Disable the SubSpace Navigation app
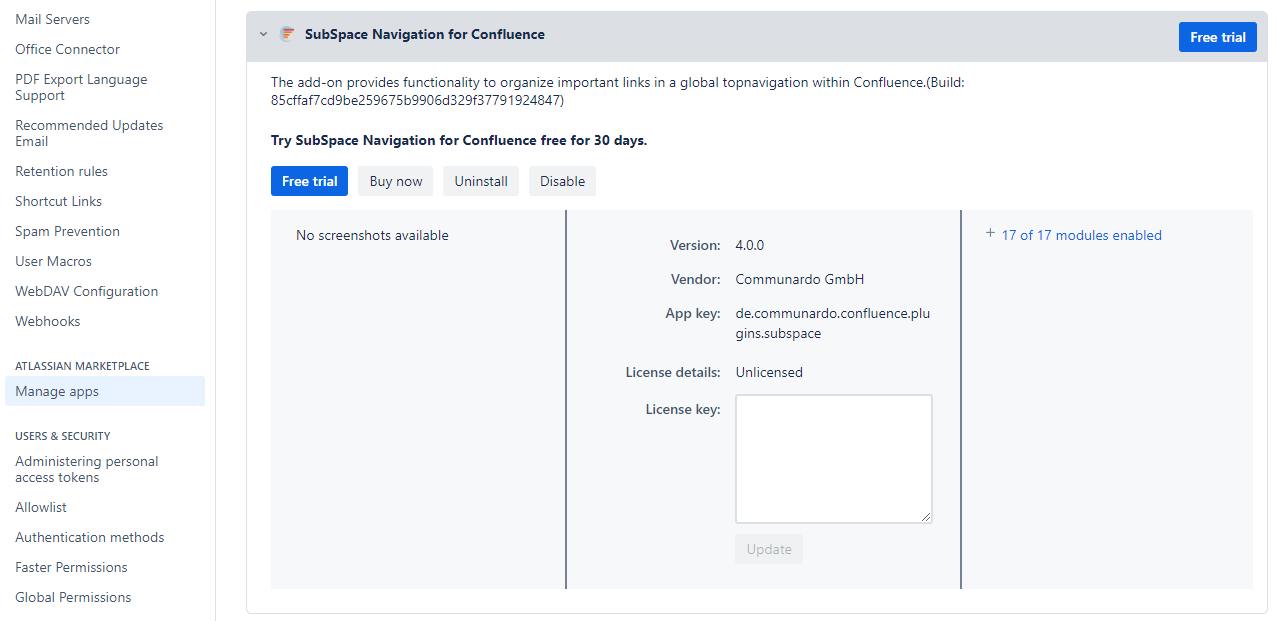 pyautogui.click(x=562, y=181)
